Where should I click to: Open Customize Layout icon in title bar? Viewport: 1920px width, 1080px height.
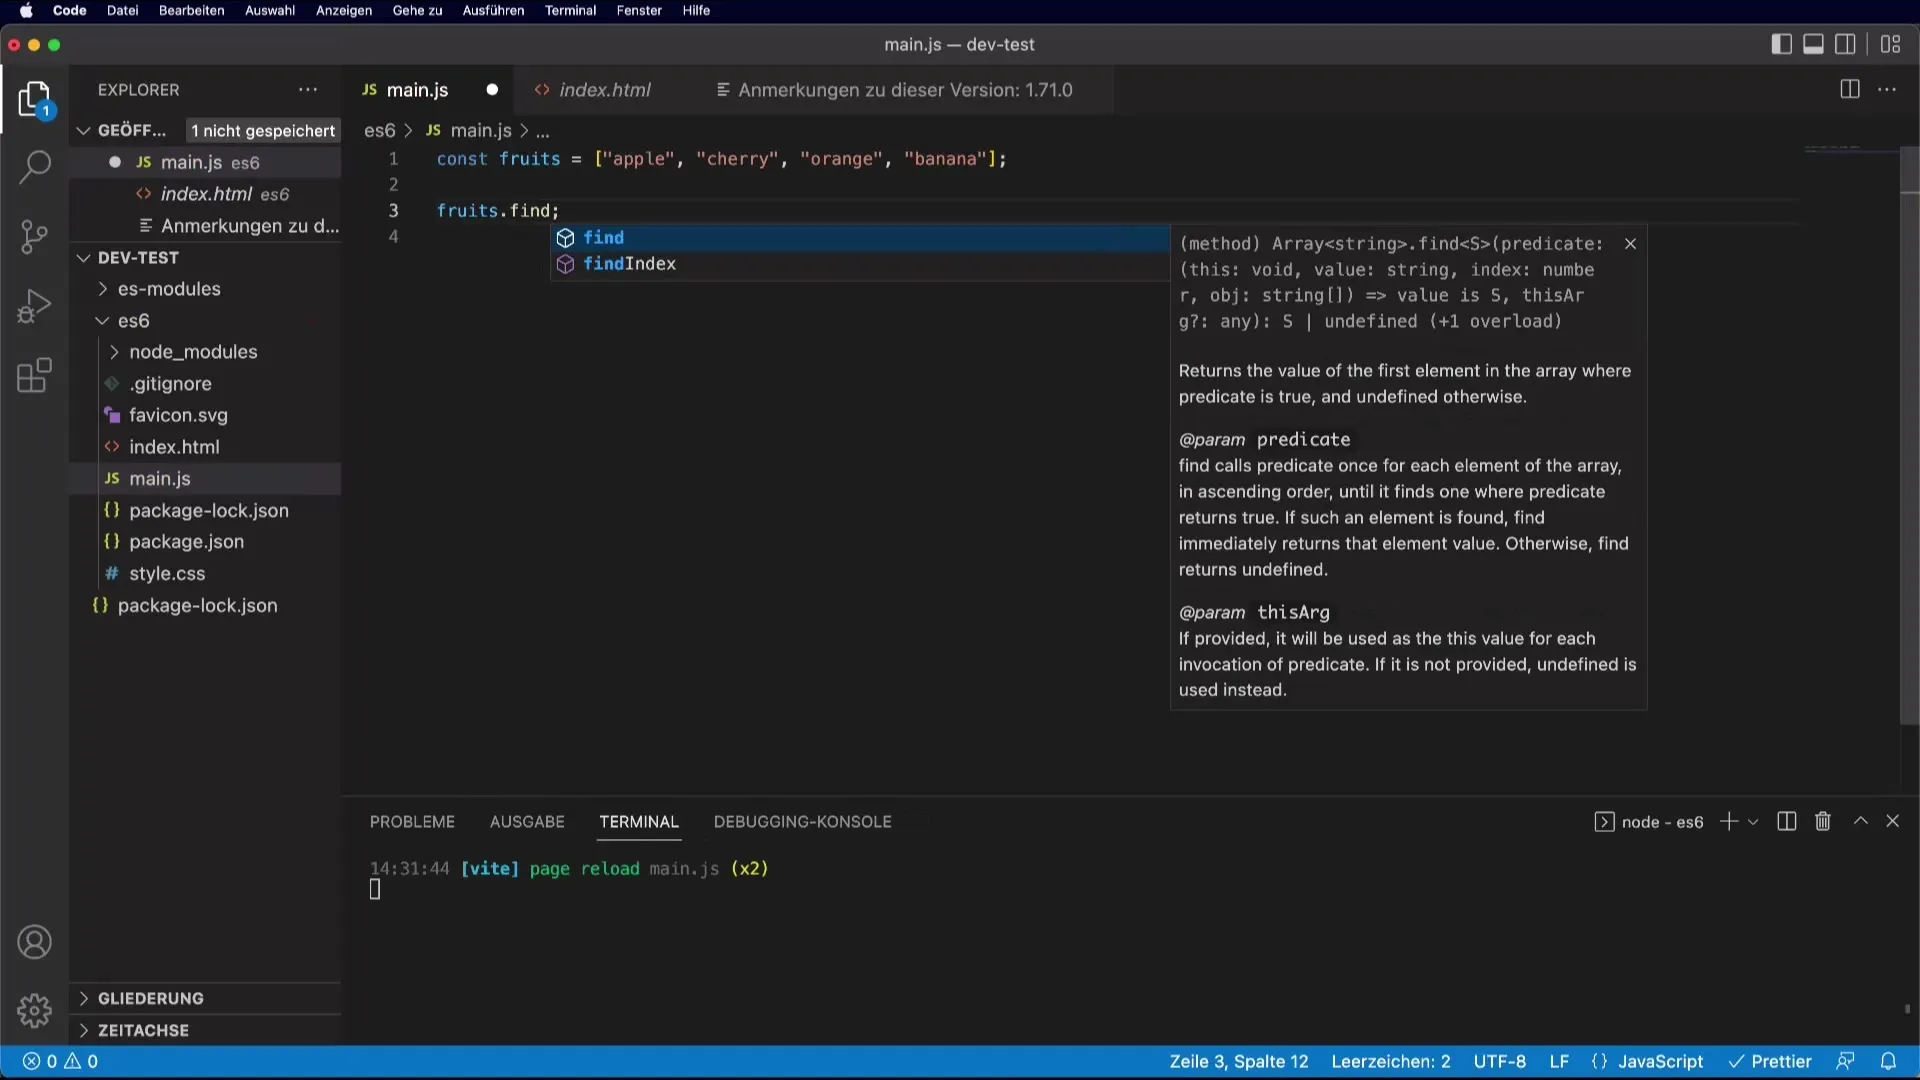(1890, 44)
